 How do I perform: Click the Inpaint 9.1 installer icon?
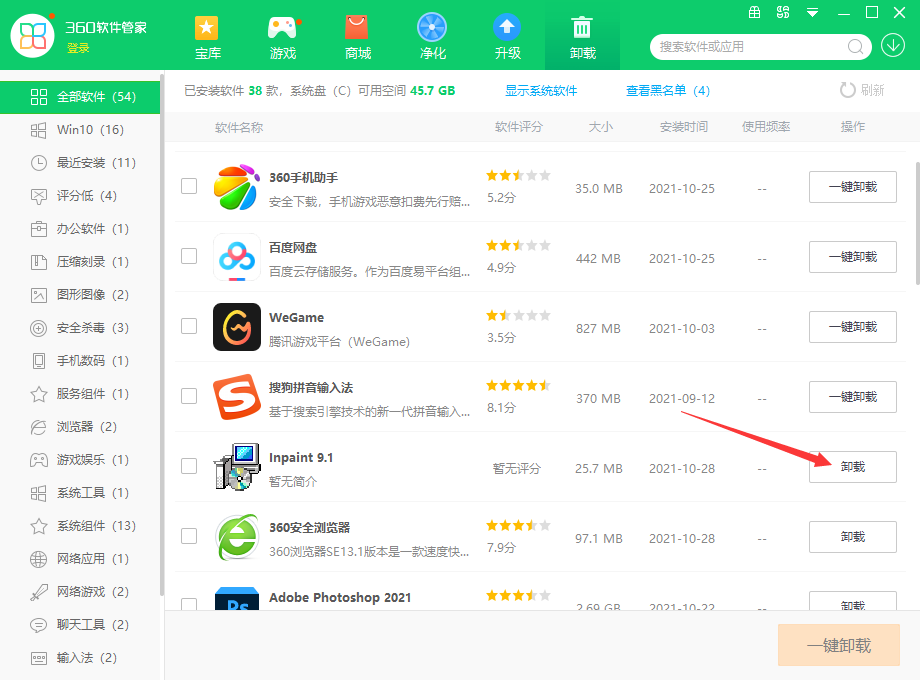click(237, 466)
